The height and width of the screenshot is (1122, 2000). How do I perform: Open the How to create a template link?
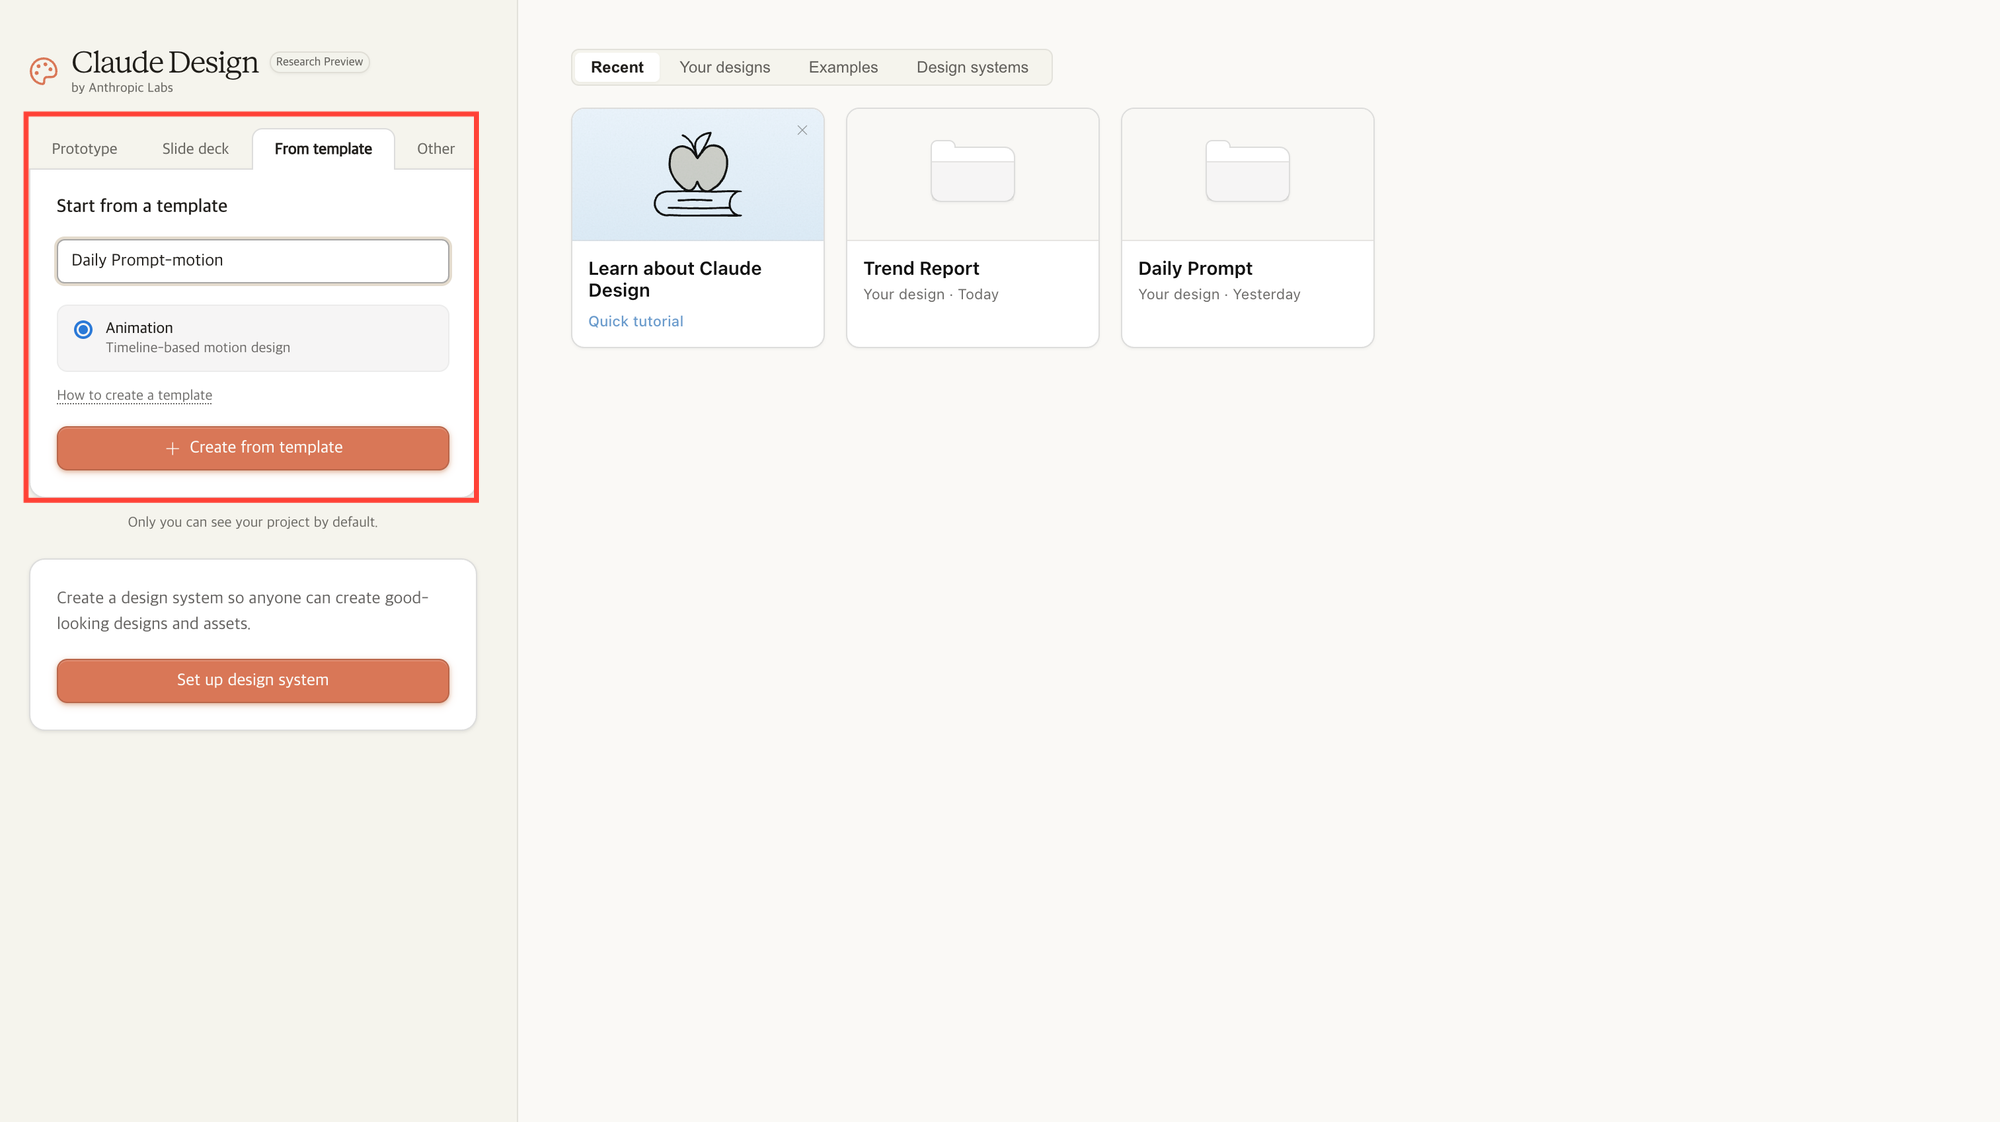tap(134, 395)
